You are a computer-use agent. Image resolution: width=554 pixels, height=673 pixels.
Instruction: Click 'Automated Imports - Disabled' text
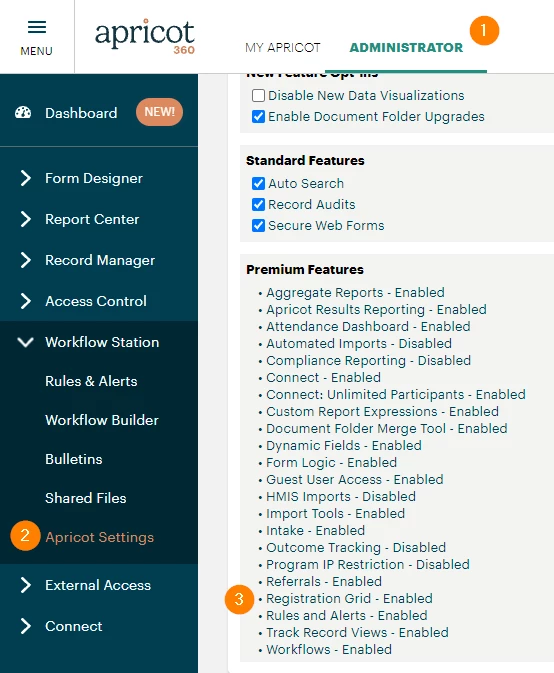point(359,343)
